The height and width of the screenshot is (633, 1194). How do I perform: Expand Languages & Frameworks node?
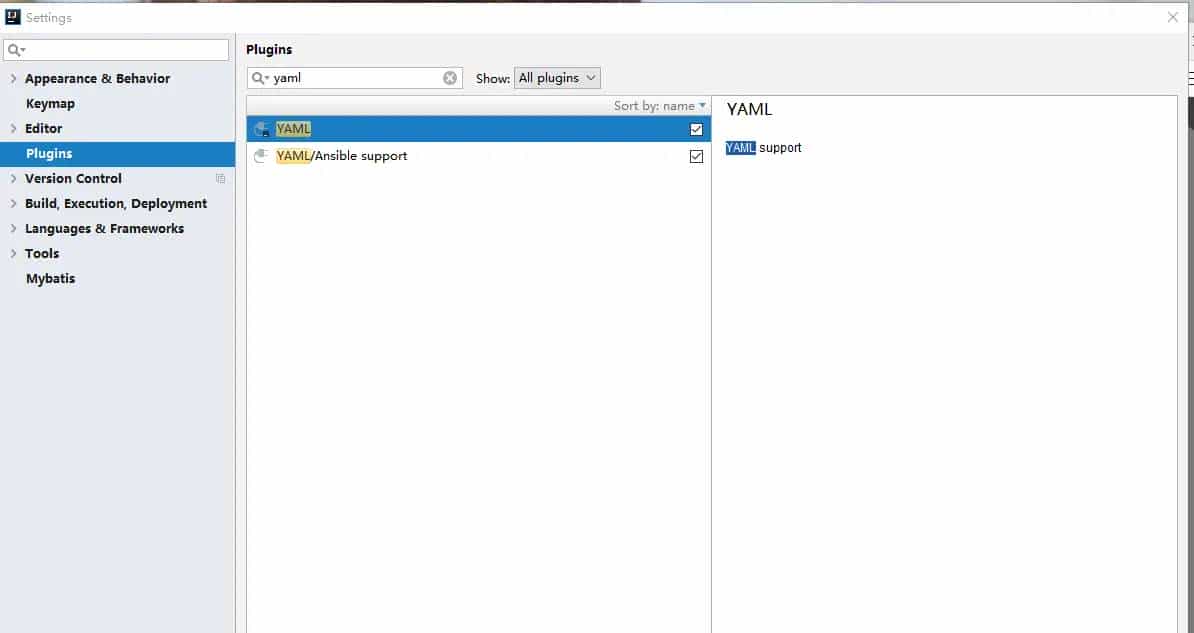(13, 229)
